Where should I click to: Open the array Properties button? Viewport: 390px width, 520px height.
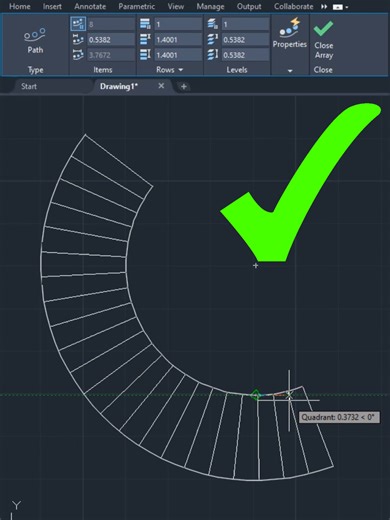click(x=290, y=33)
